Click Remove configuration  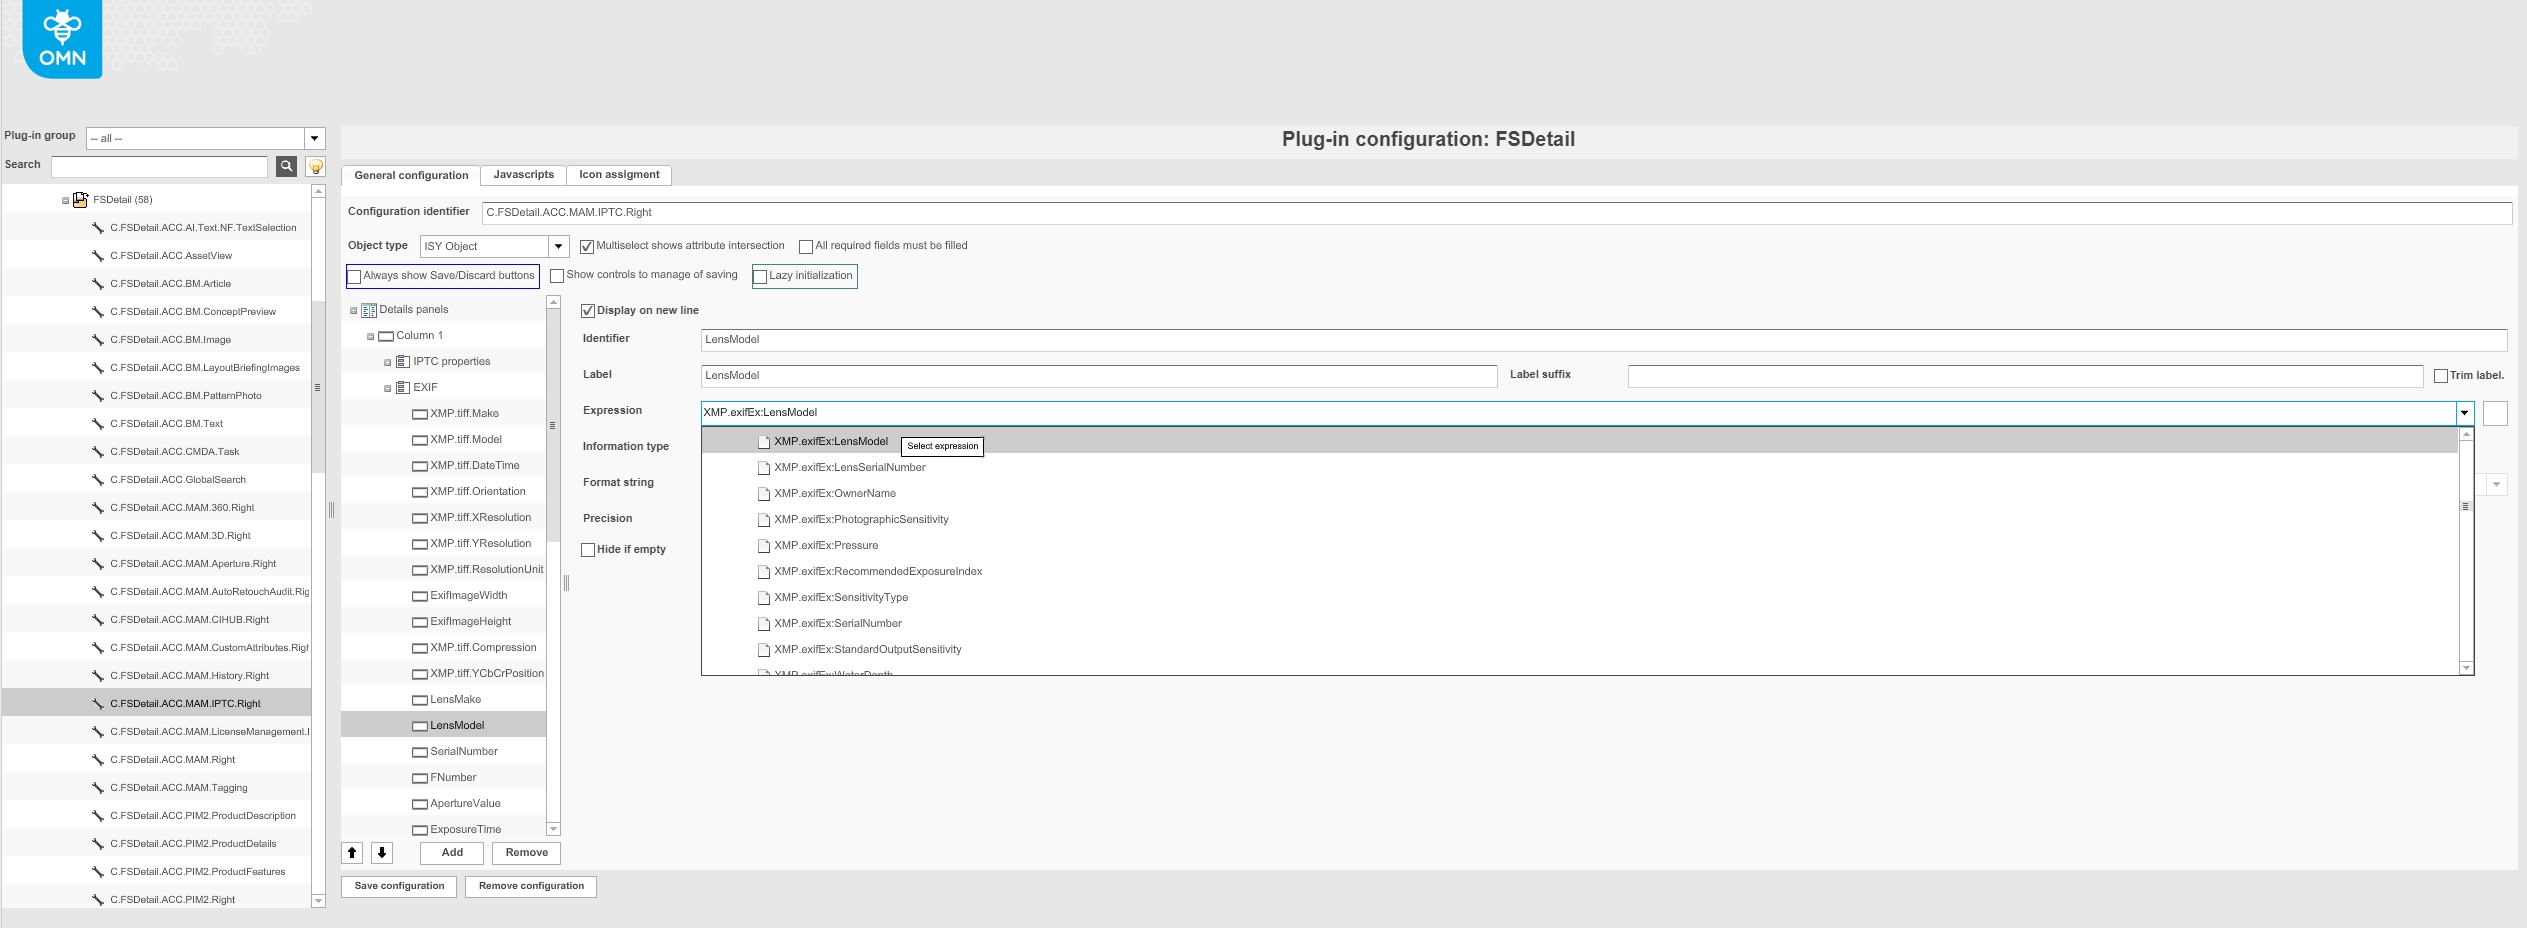pyautogui.click(x=531, y=886)
